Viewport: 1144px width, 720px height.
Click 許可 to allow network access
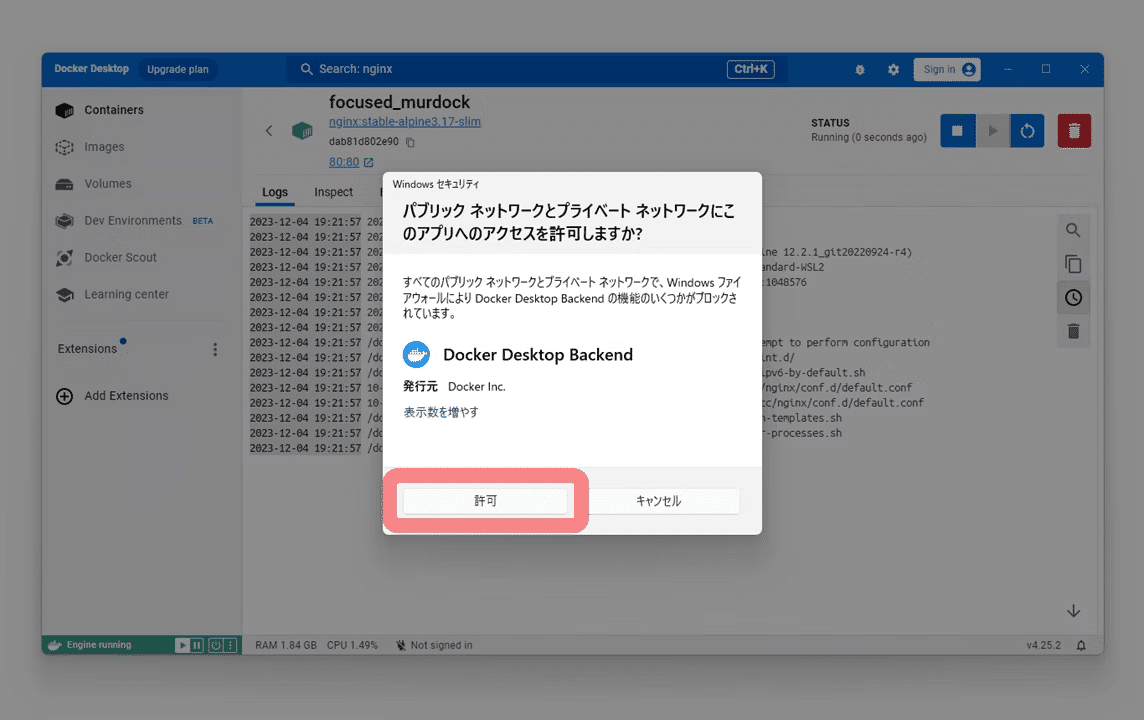click(x=485, y=500)
